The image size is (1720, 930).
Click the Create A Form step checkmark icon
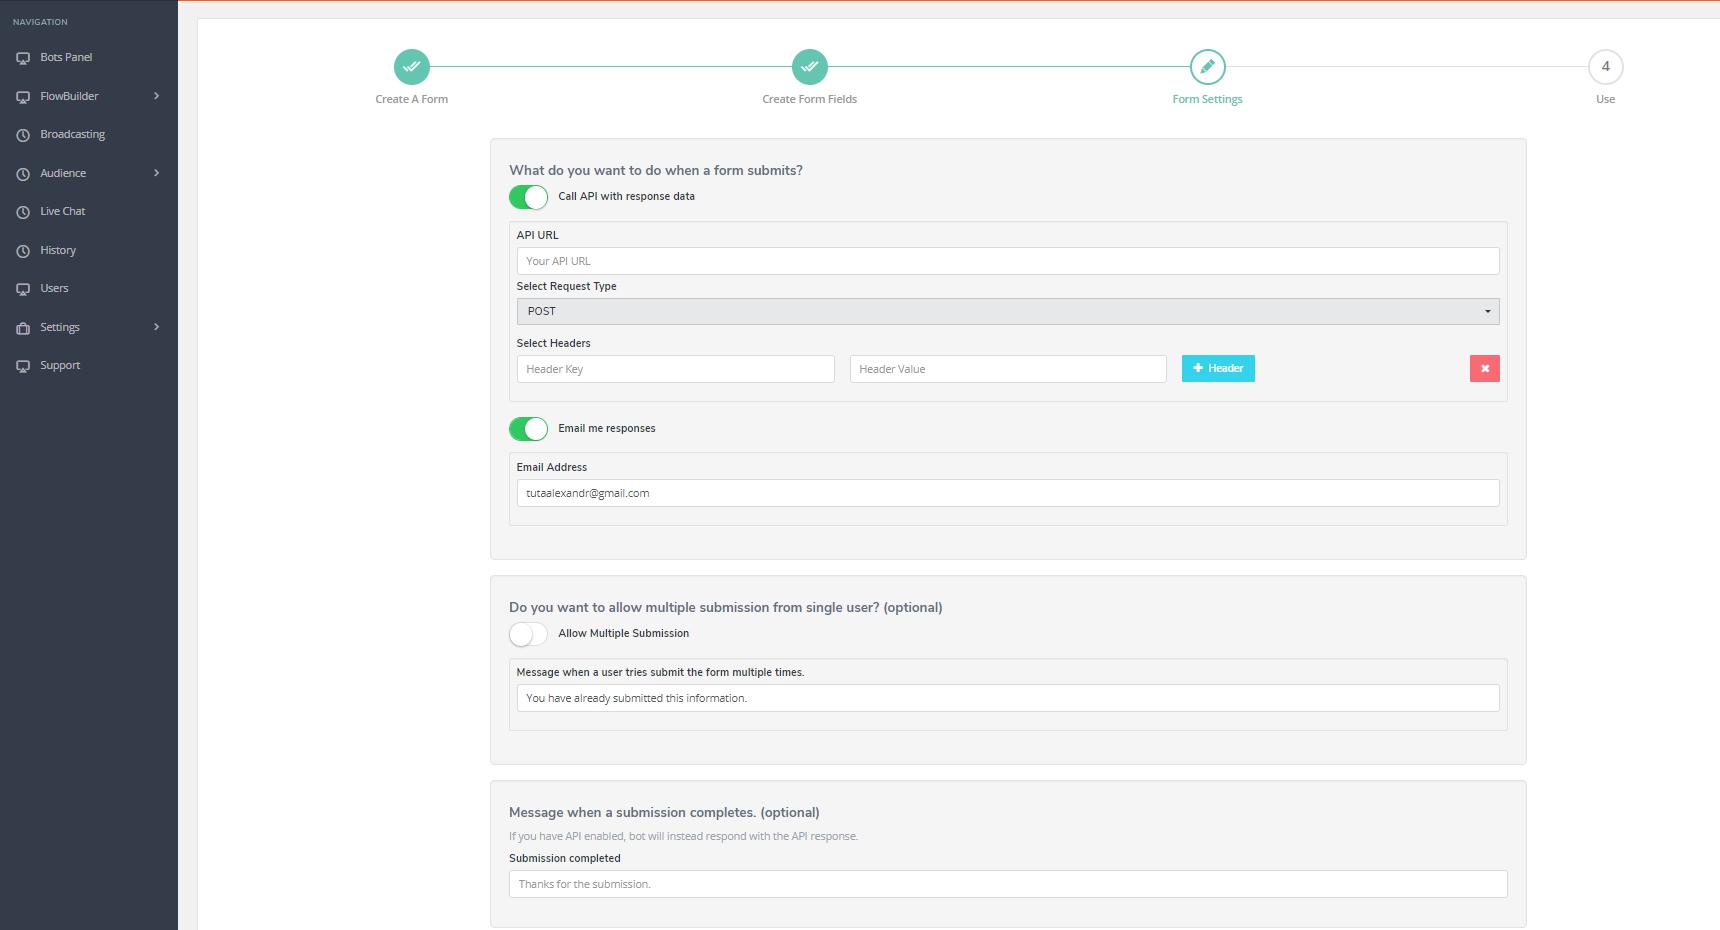411,67
